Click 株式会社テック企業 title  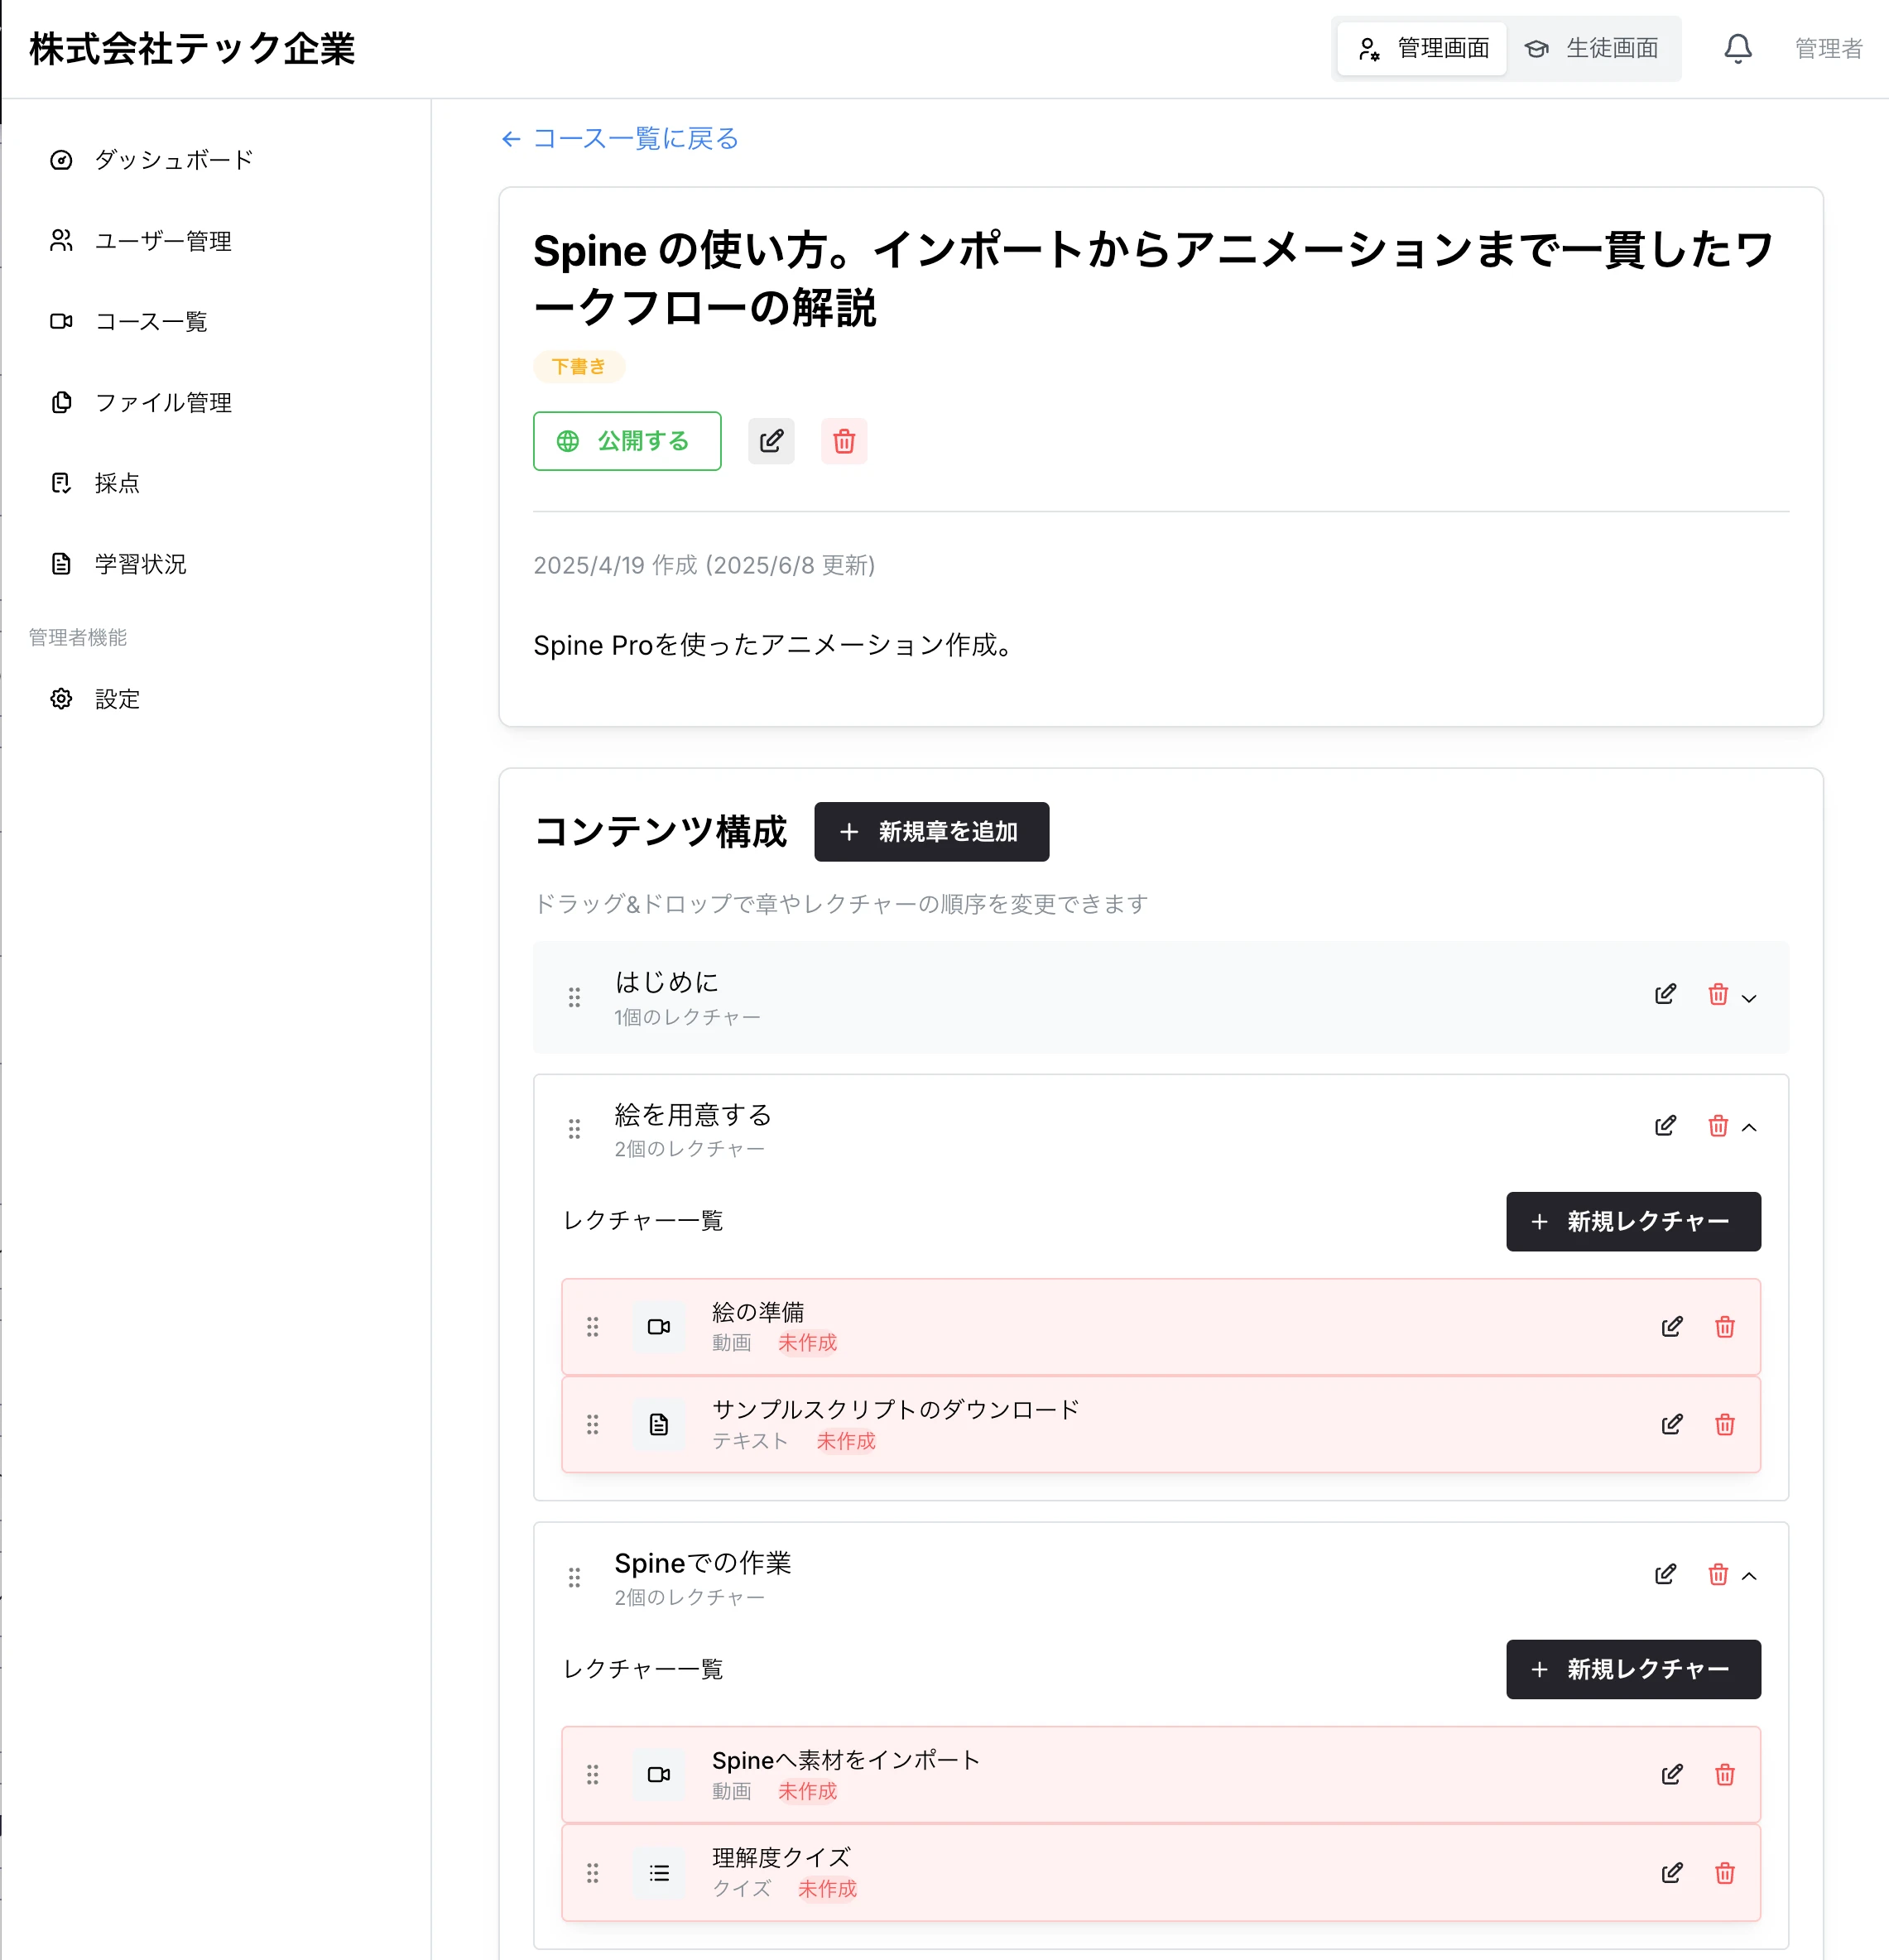[192, 48]
